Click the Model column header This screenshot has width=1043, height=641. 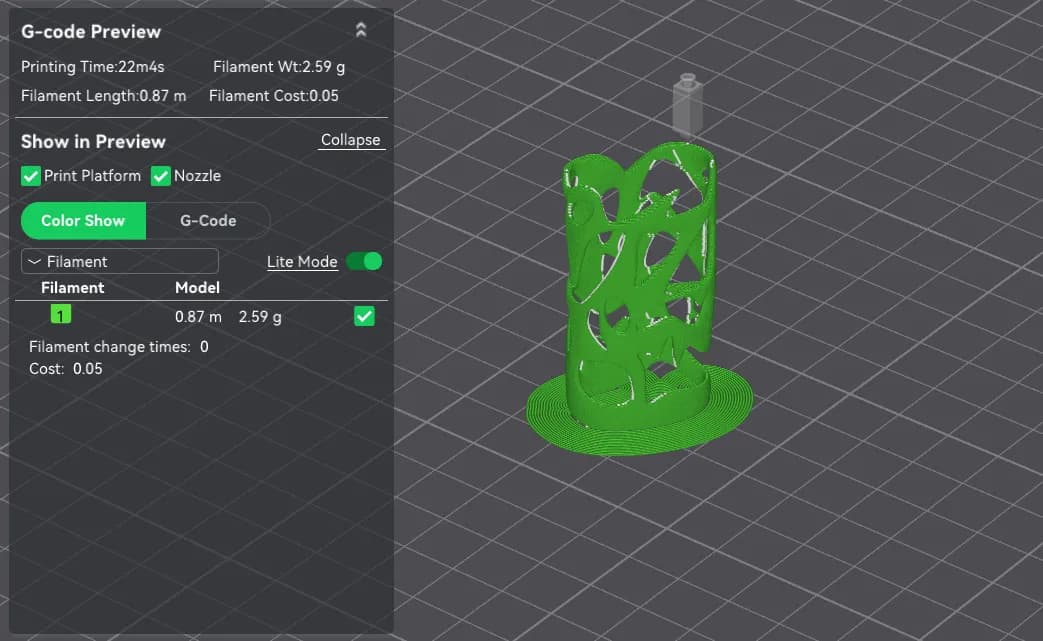[197, 288]
